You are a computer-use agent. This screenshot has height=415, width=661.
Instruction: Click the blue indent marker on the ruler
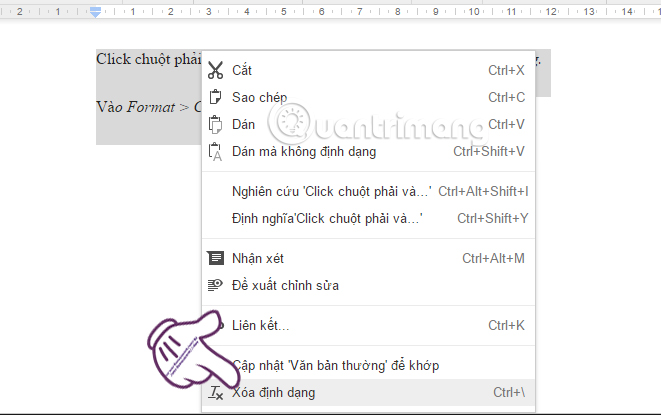click(96, 12)
